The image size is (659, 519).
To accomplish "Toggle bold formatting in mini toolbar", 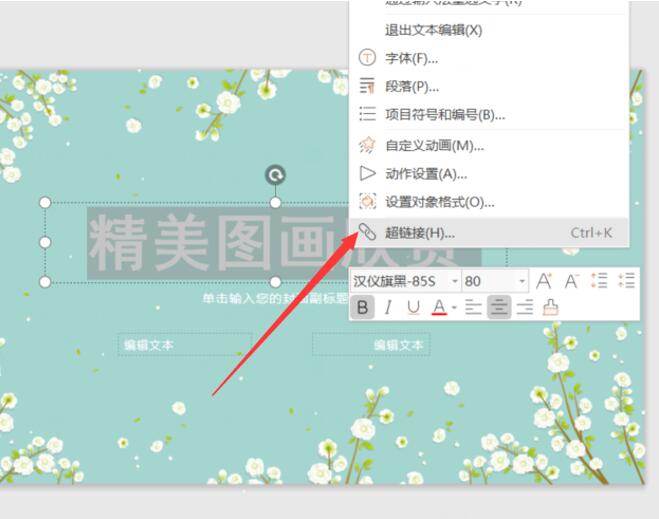I will tap(362, 307).
